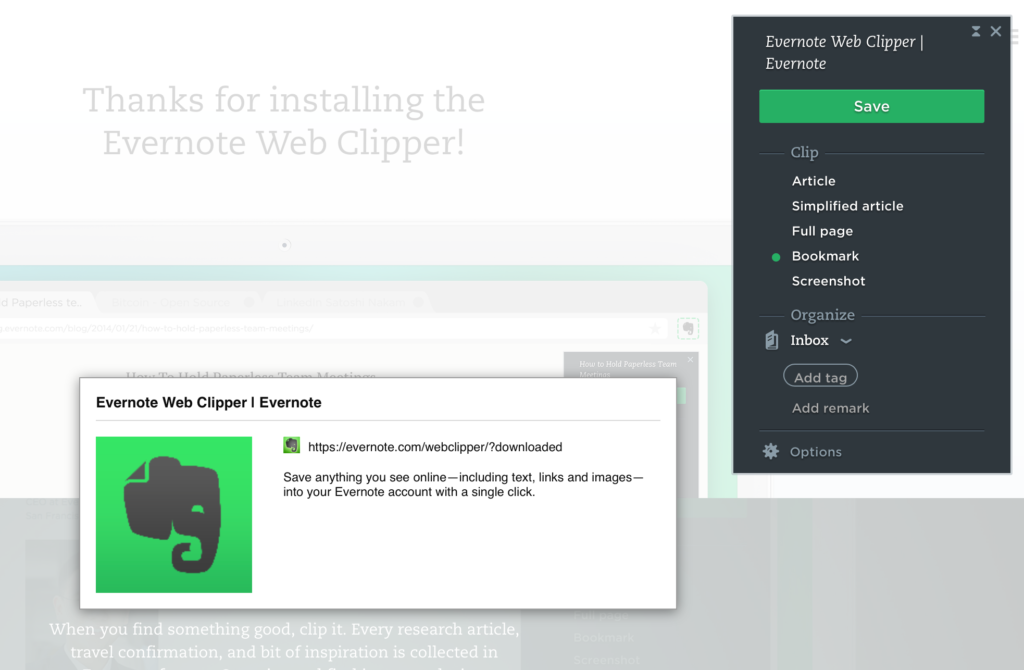Click the bookmark preview description text
Viewport: 1024px width, 670px height.
(x=463, y=485)
